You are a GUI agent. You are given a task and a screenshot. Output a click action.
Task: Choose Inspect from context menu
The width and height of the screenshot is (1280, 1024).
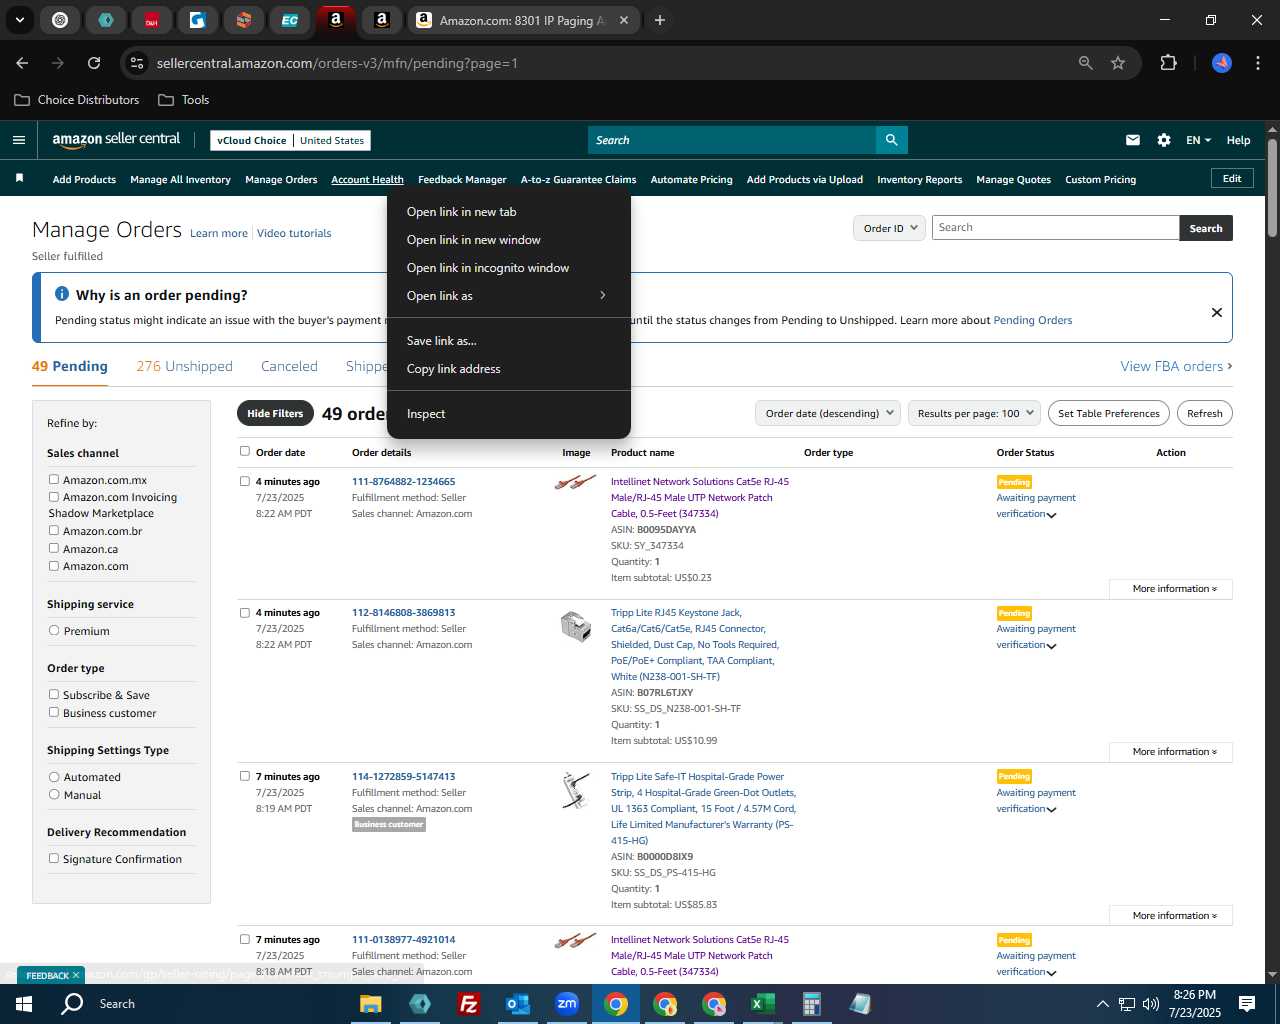[x=508, y=414]
